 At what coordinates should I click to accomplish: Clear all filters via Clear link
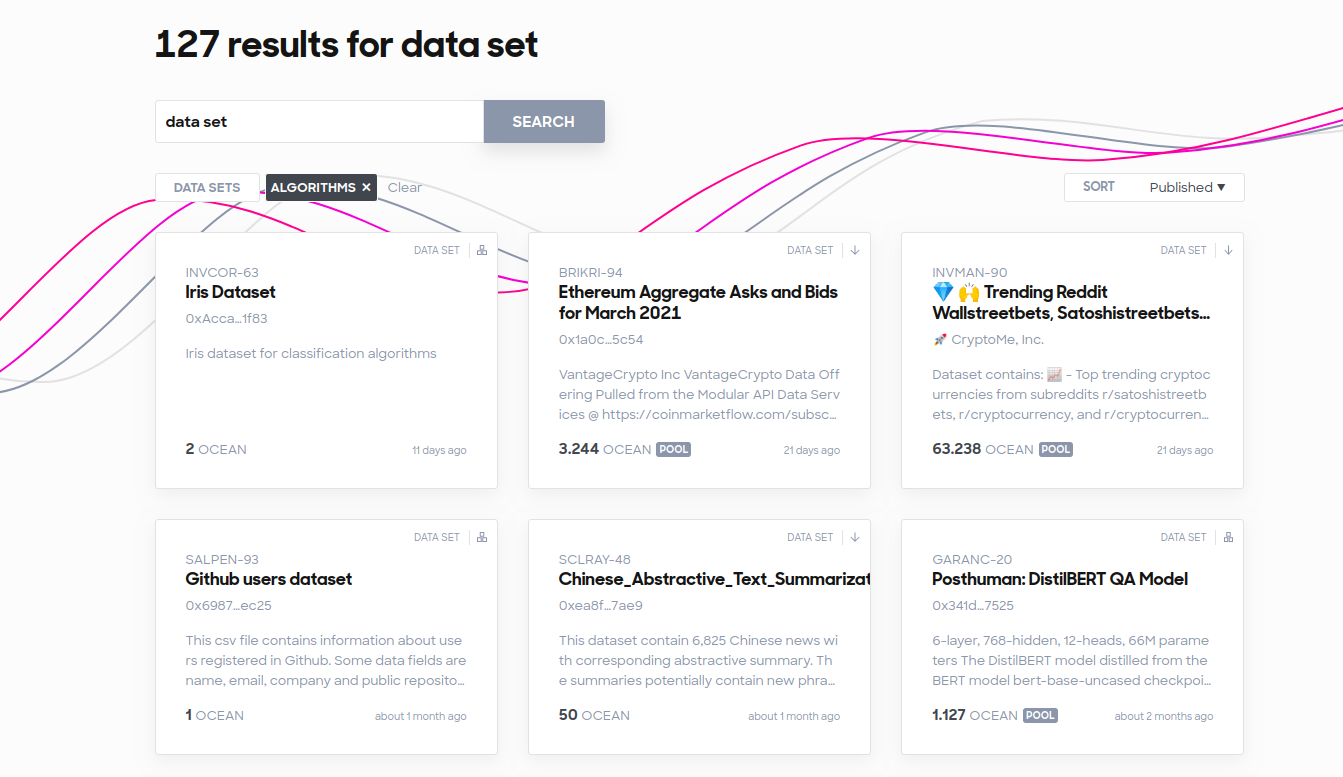(404, 187)
